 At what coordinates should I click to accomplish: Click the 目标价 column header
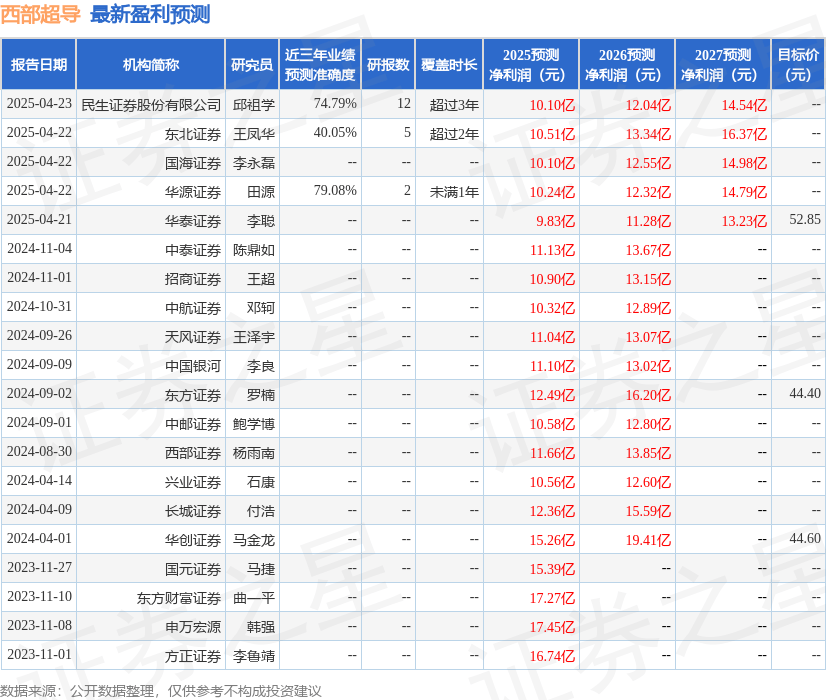click(x=797, y=63)
